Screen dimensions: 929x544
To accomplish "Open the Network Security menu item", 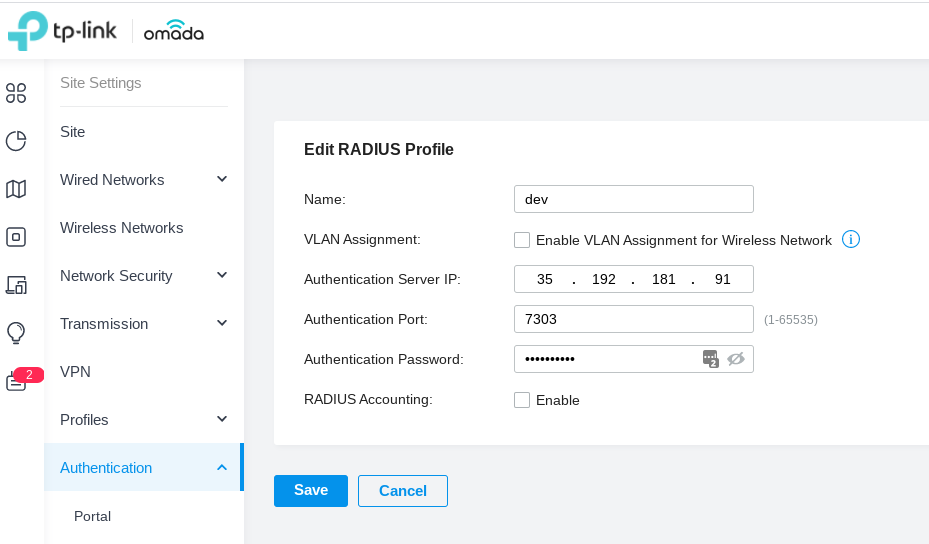I will [143, 276].
